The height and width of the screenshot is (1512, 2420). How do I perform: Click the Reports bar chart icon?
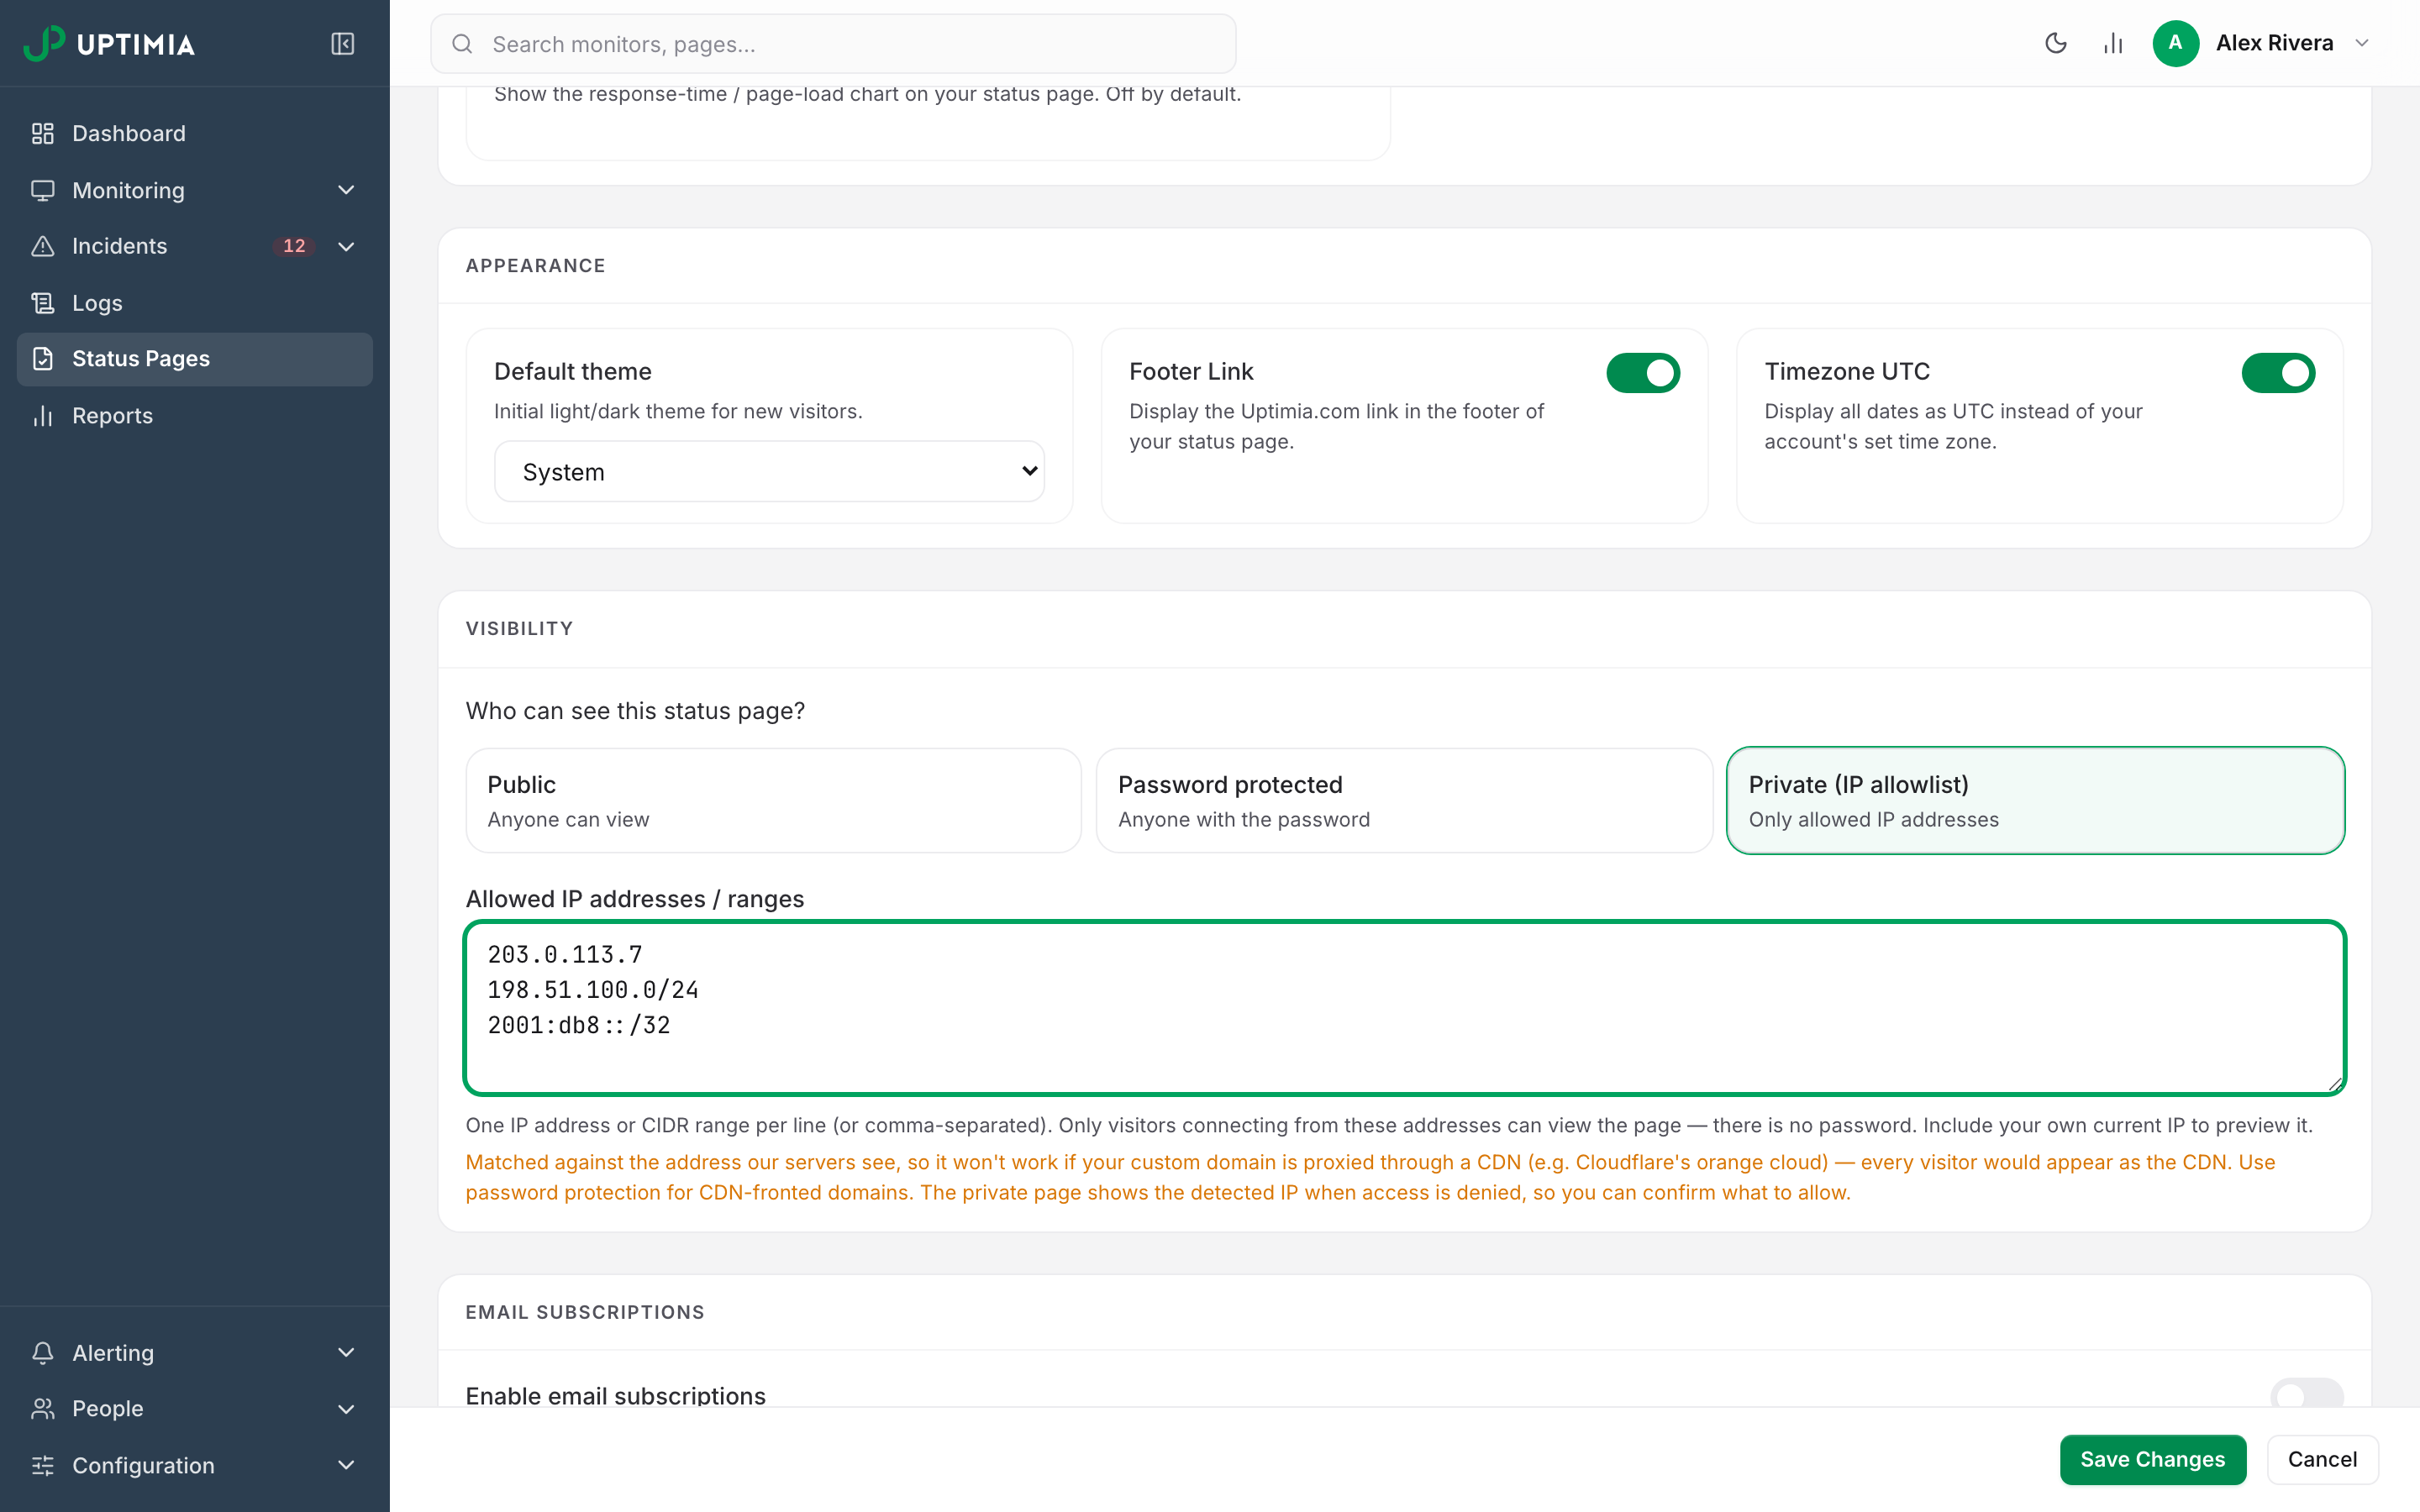point(42,416)
